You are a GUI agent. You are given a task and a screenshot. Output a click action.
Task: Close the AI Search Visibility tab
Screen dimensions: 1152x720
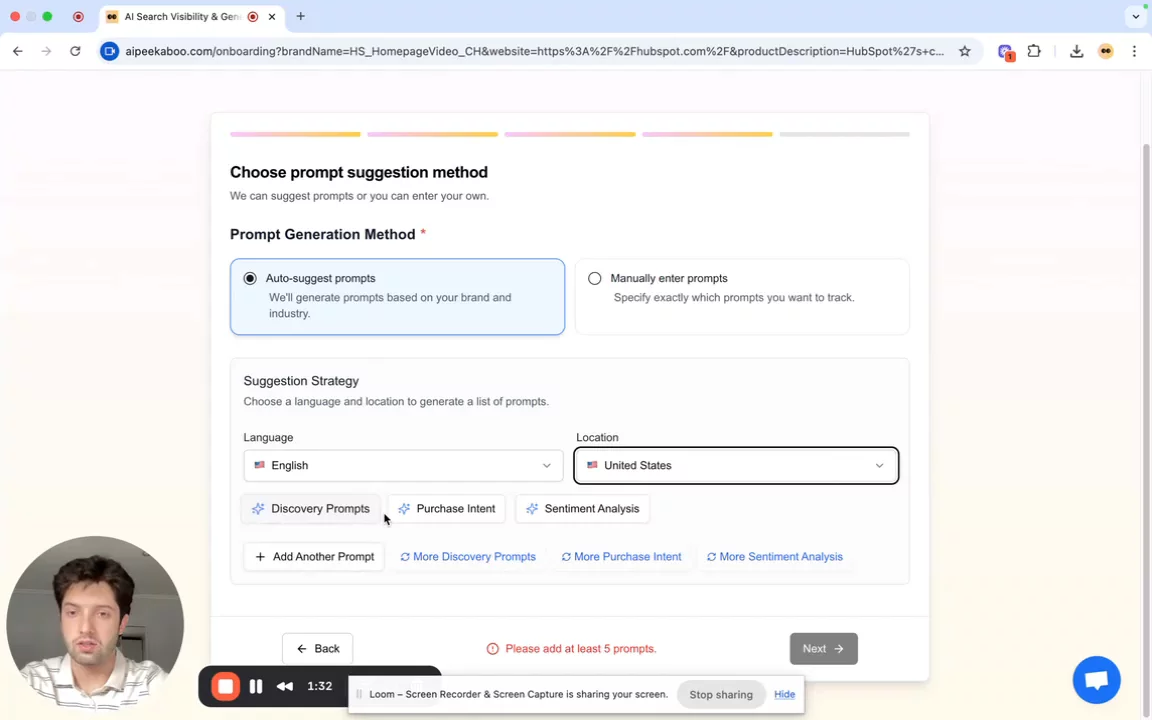[272, 16]
